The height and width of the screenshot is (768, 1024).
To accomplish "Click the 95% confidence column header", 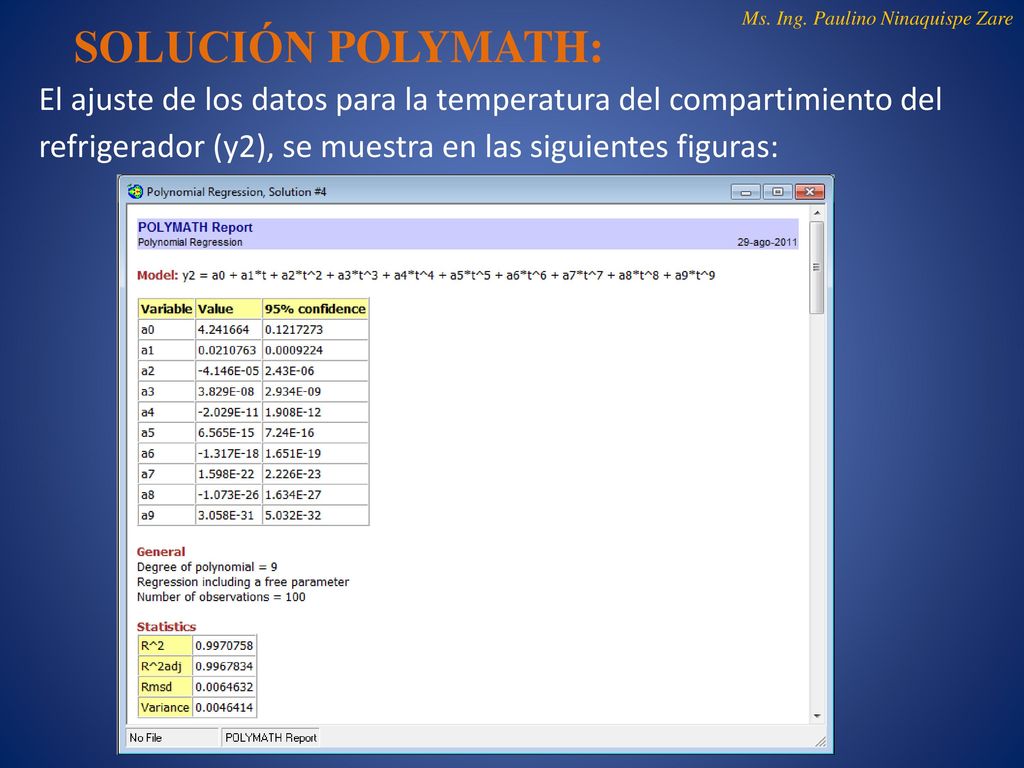I will pos(315,309).
